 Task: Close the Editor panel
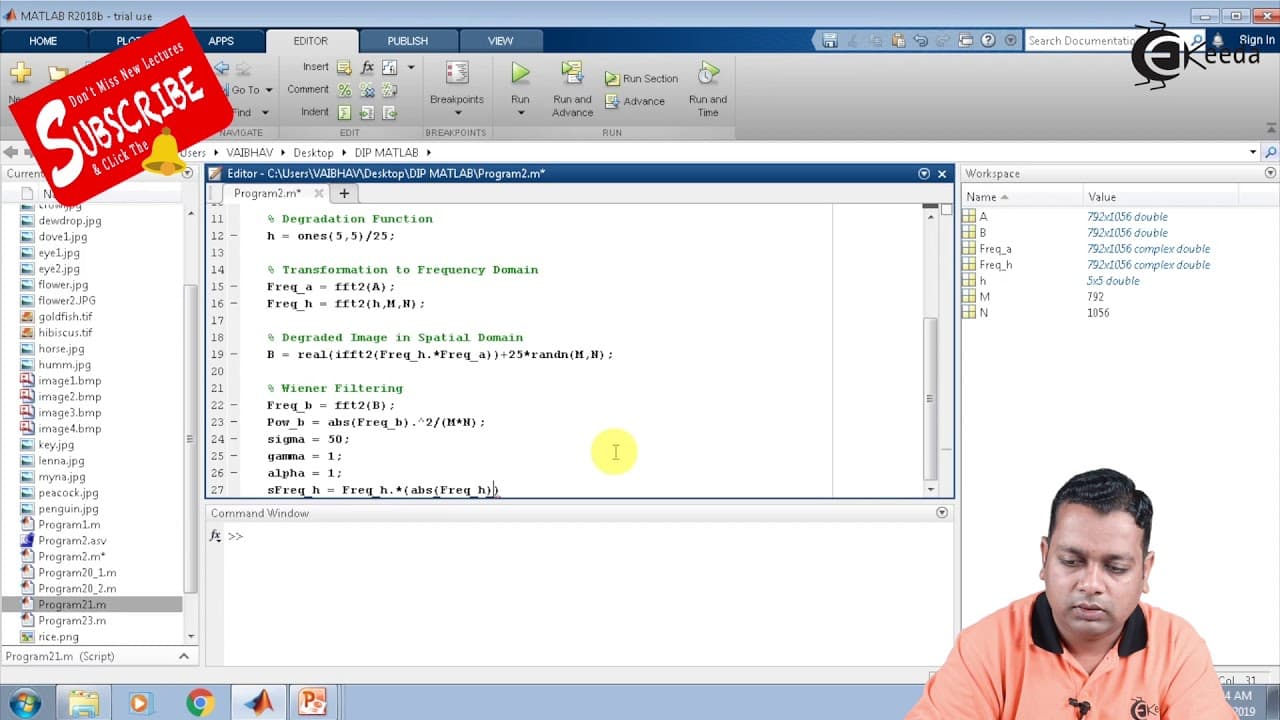click(x=942, y=174)
